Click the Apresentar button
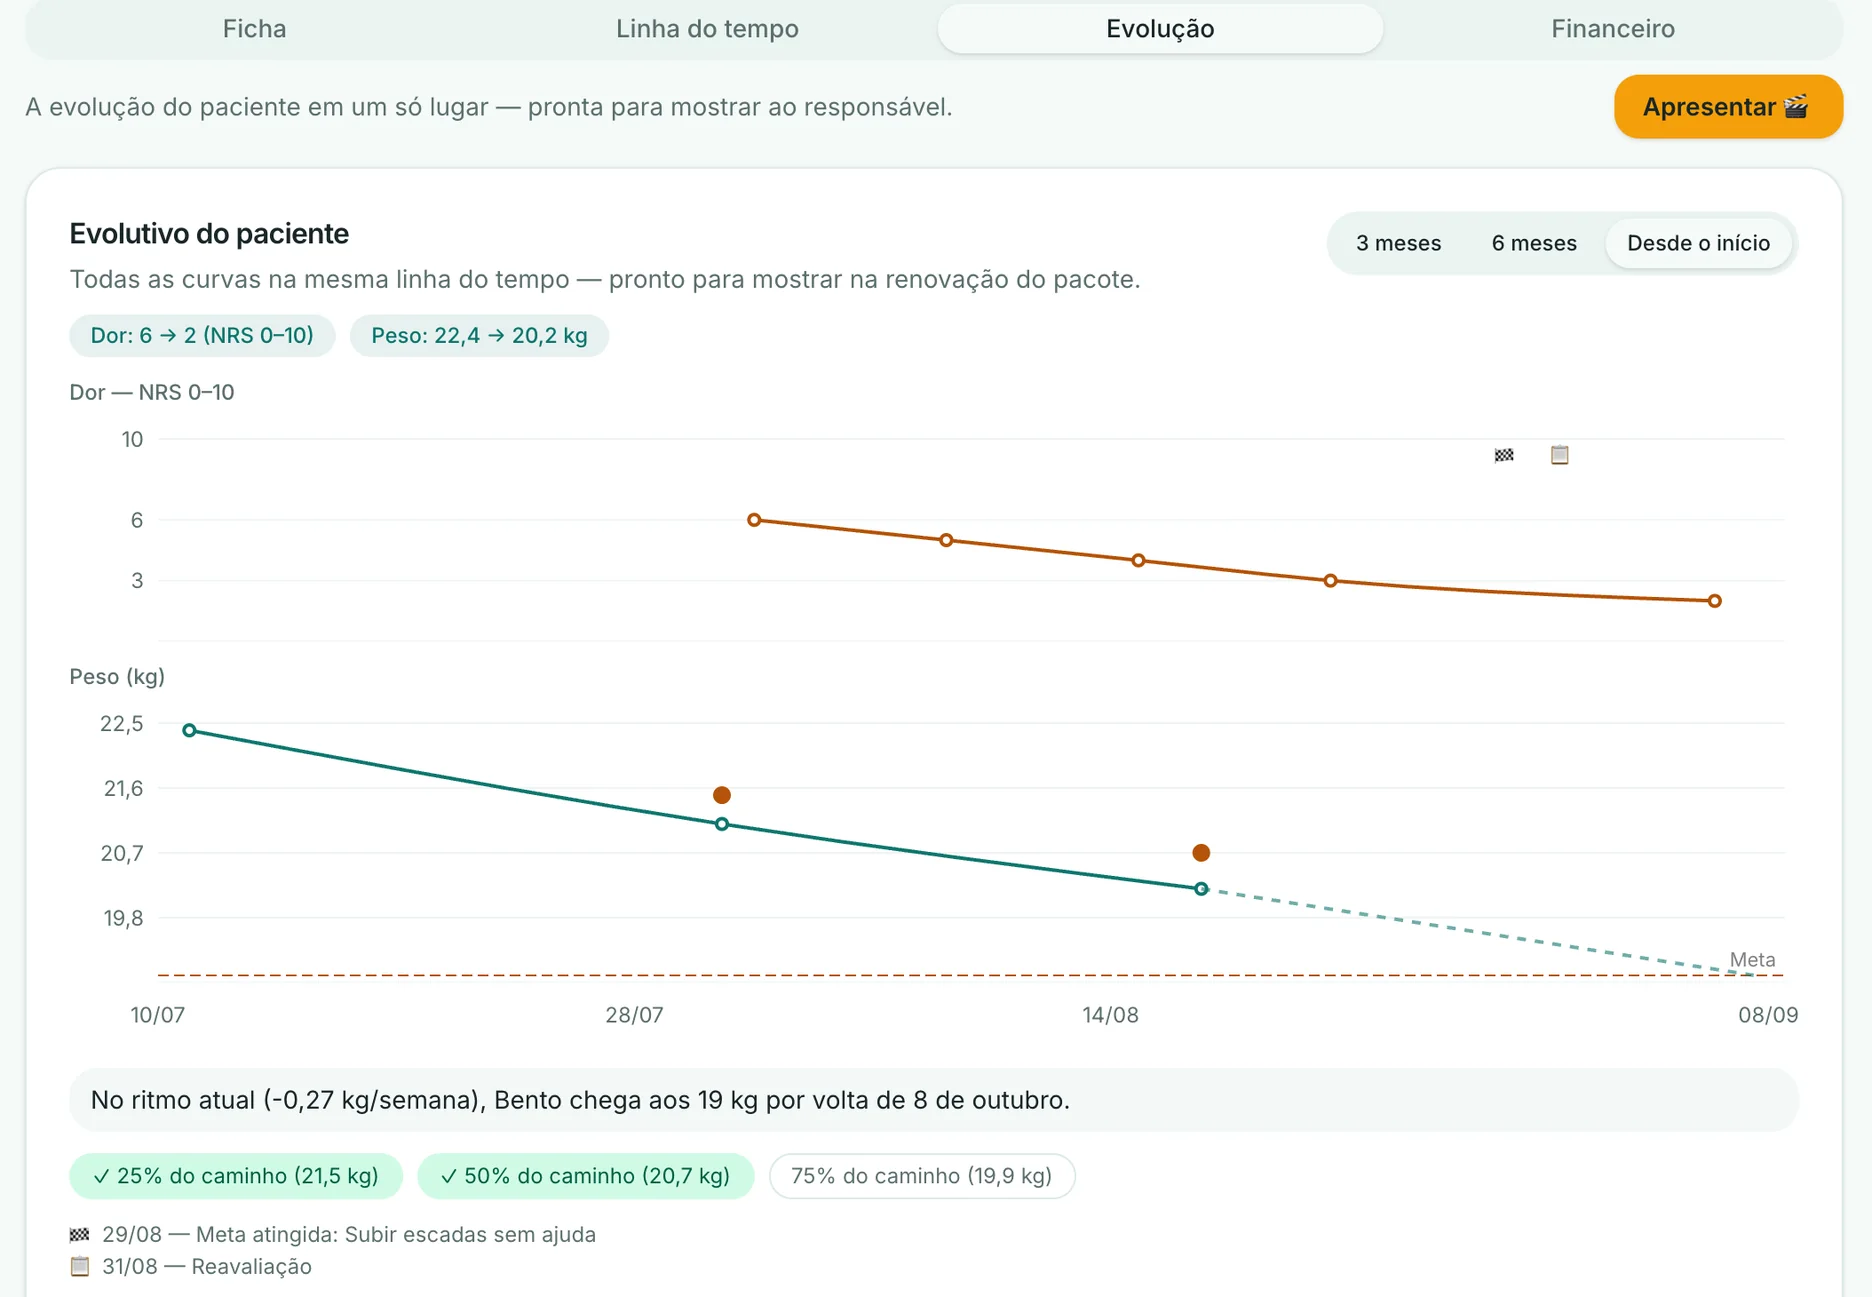The image size is (1872, 1297). click(1727, 107)
